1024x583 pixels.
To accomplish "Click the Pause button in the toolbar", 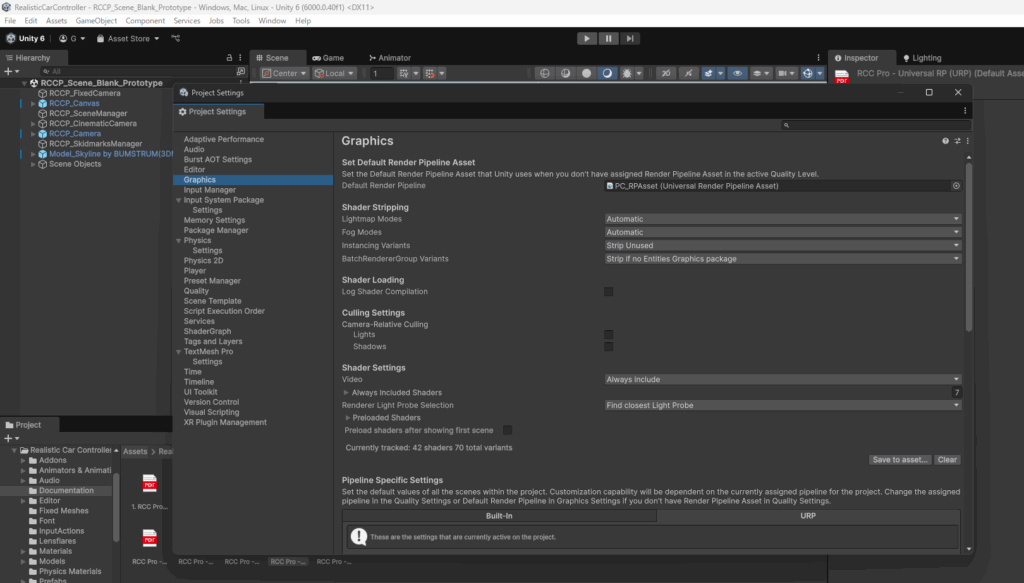I will pos(608,38).
